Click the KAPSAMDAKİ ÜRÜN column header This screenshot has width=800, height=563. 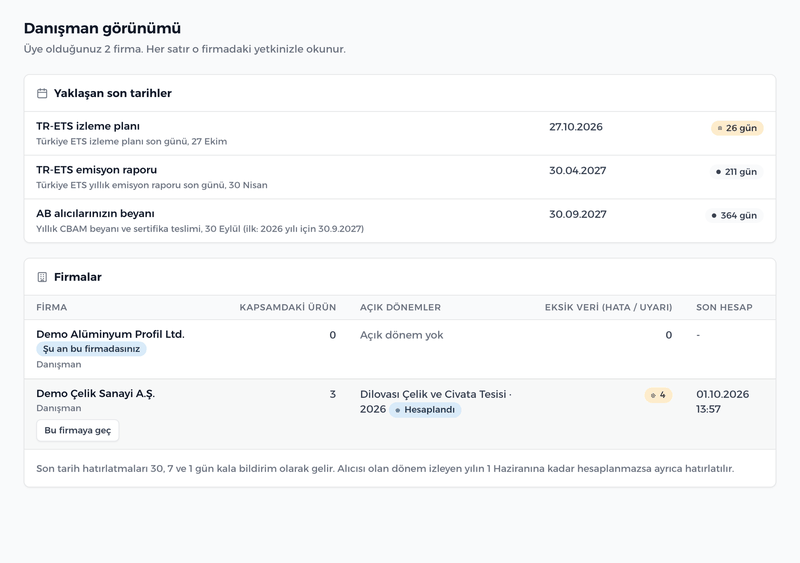[288, 308]
